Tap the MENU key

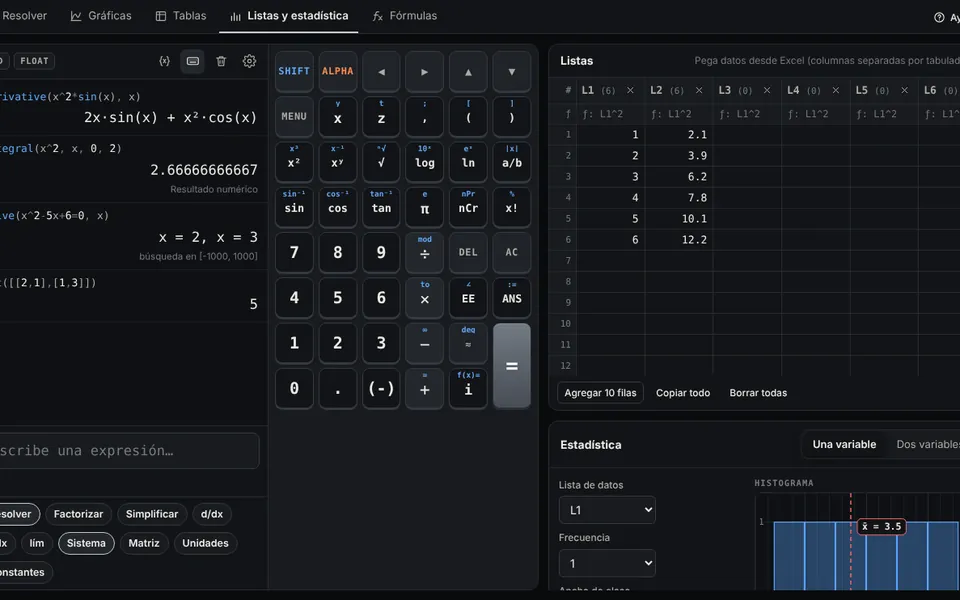click(294, 116)
